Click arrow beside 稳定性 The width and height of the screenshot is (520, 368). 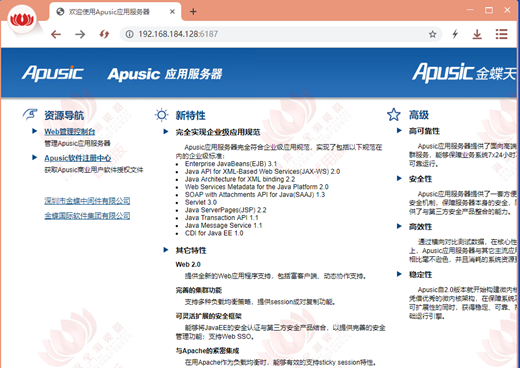pyautogui.click(x=399, y=274)
